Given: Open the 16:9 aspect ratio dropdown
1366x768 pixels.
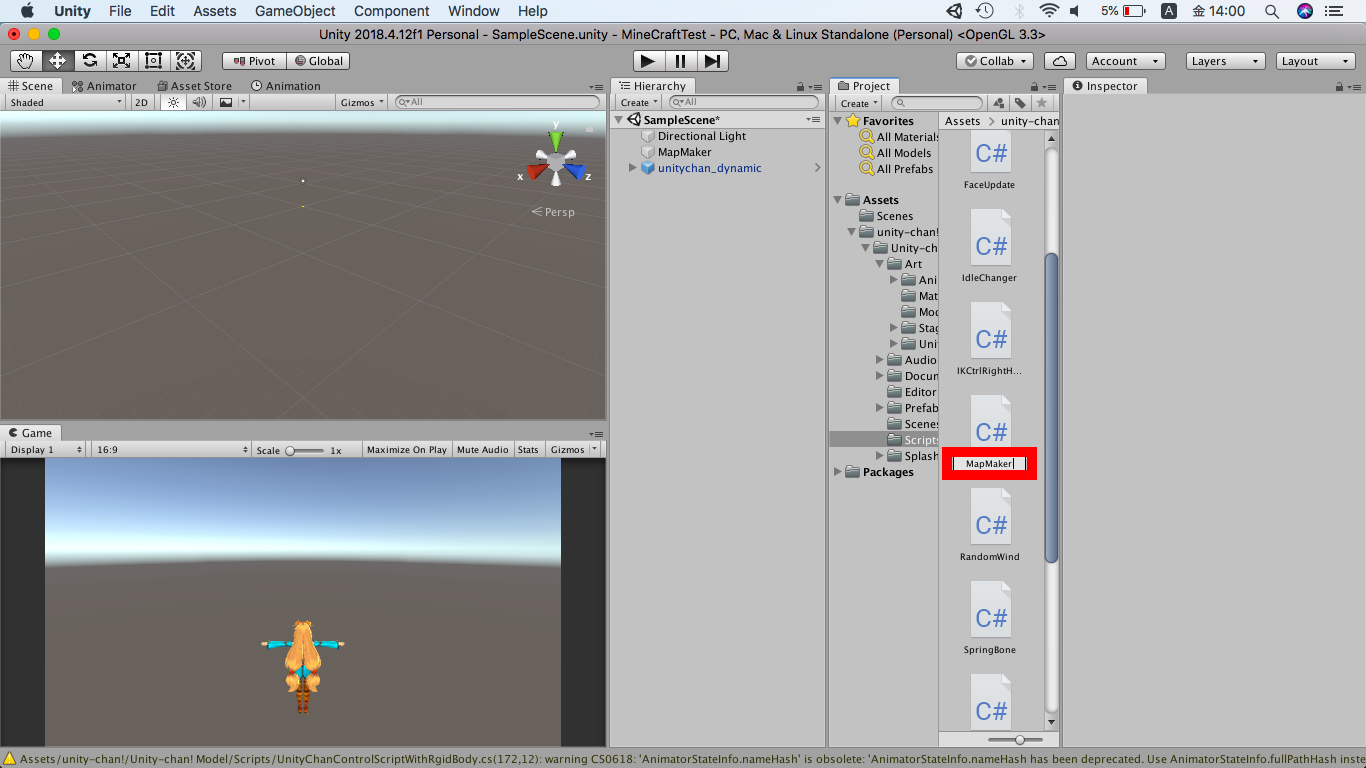Looking at the screenshot, I should 171,450.
